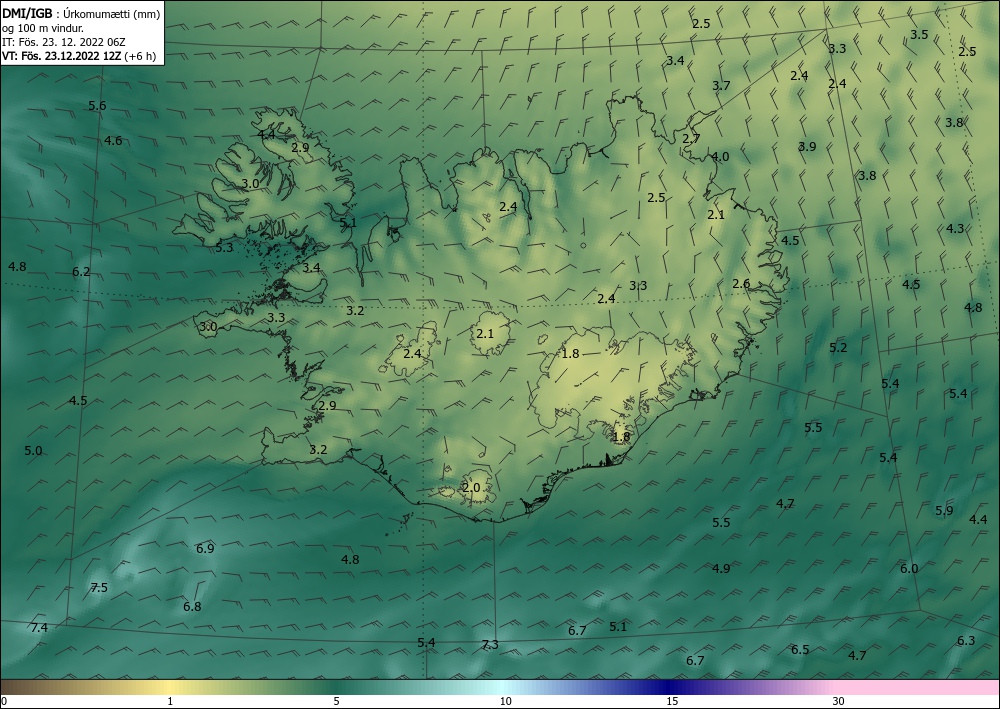
Task: Click the map value 3.9
Action: (x=807, y=147)
